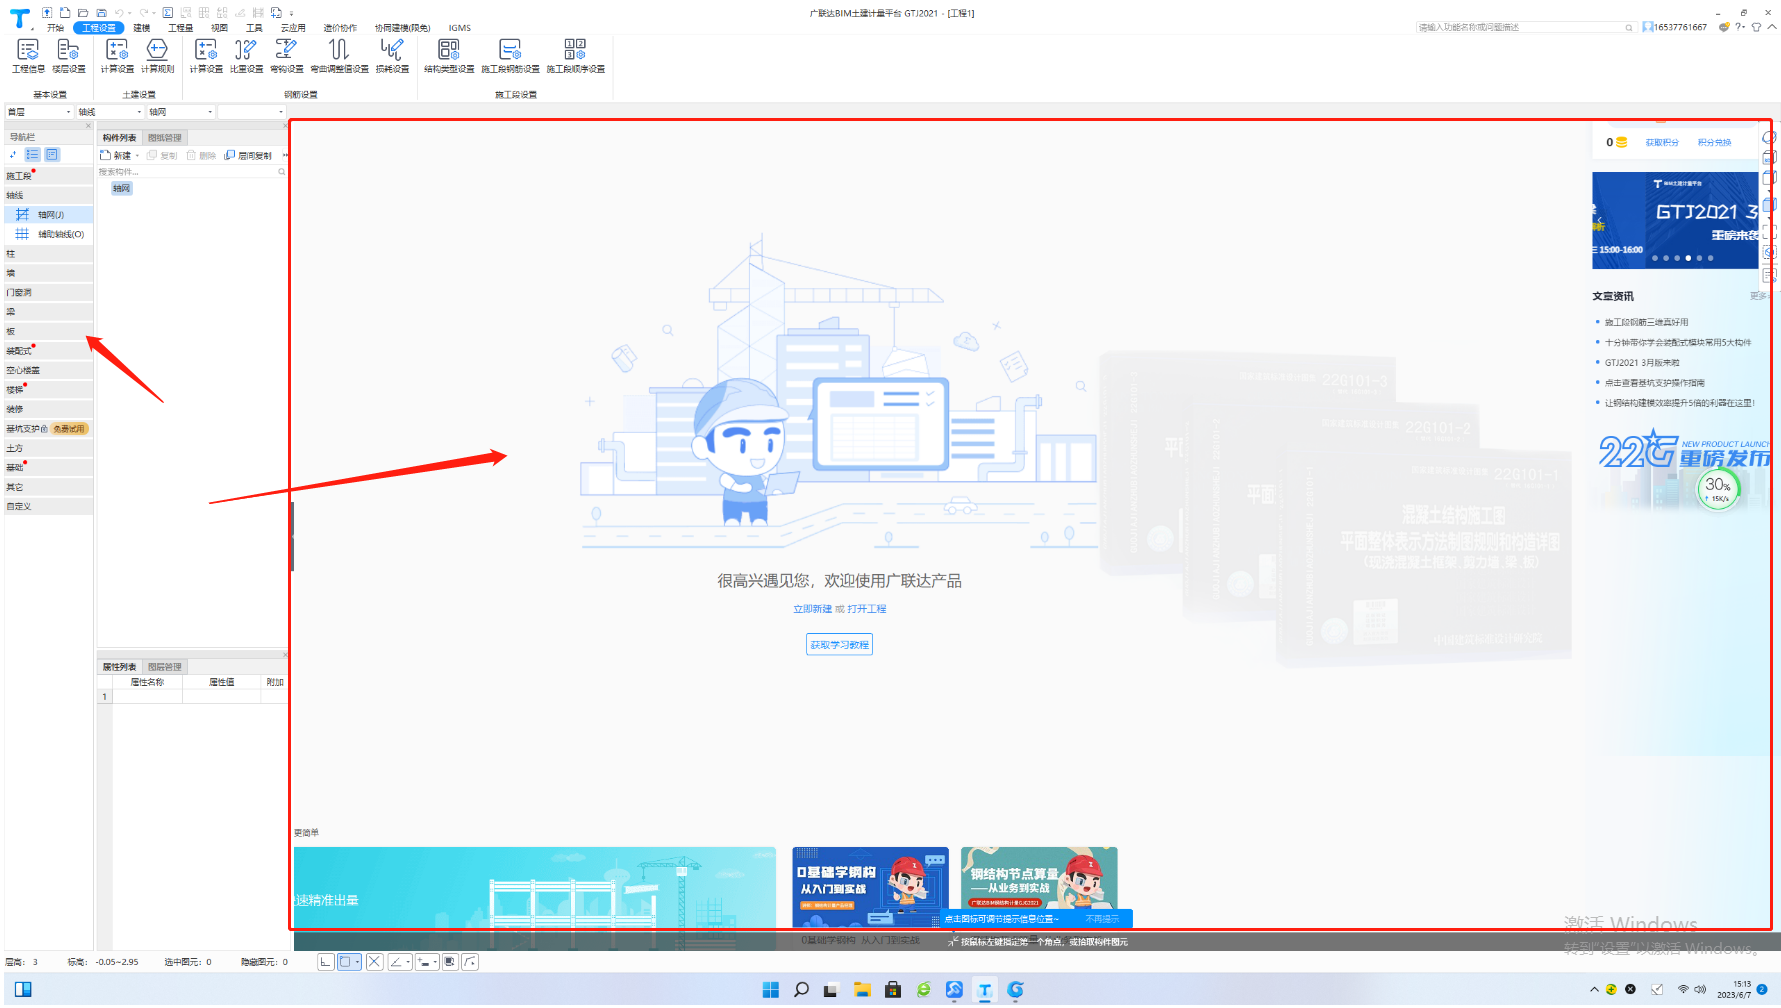Open 工程信息 project info
Image resolution: width=1781 pixels, height=1008 pixels.
[28, 56]
